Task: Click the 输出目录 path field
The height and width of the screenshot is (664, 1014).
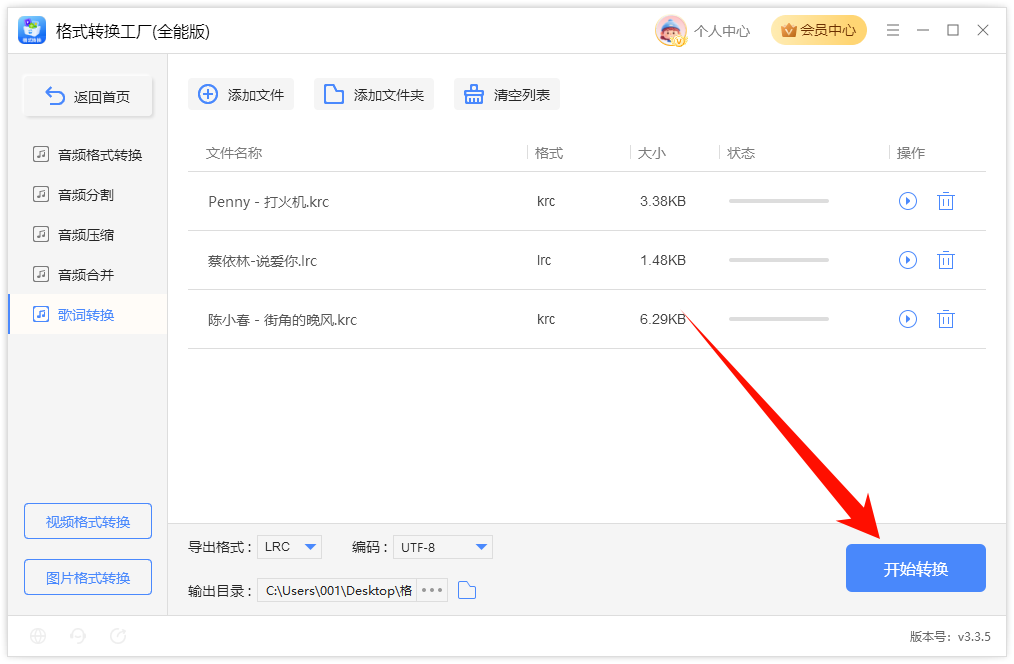Action: click(337, 590)
